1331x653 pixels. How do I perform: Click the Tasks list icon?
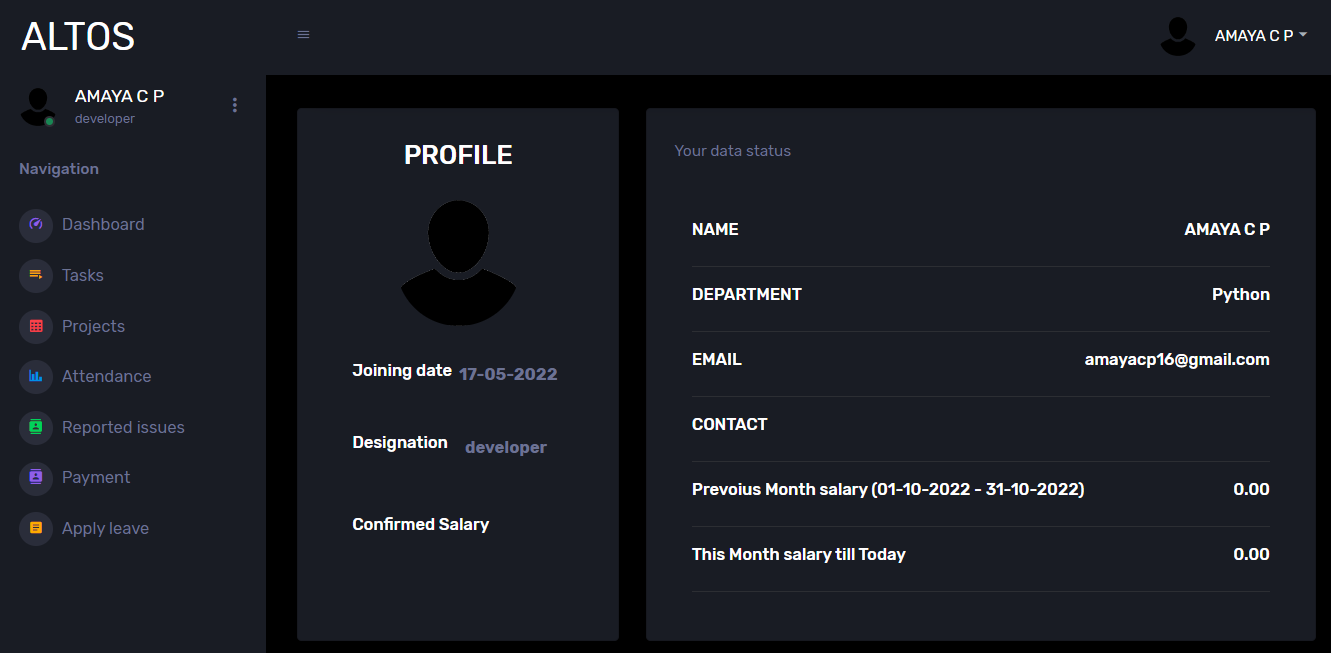click(36, 275)
